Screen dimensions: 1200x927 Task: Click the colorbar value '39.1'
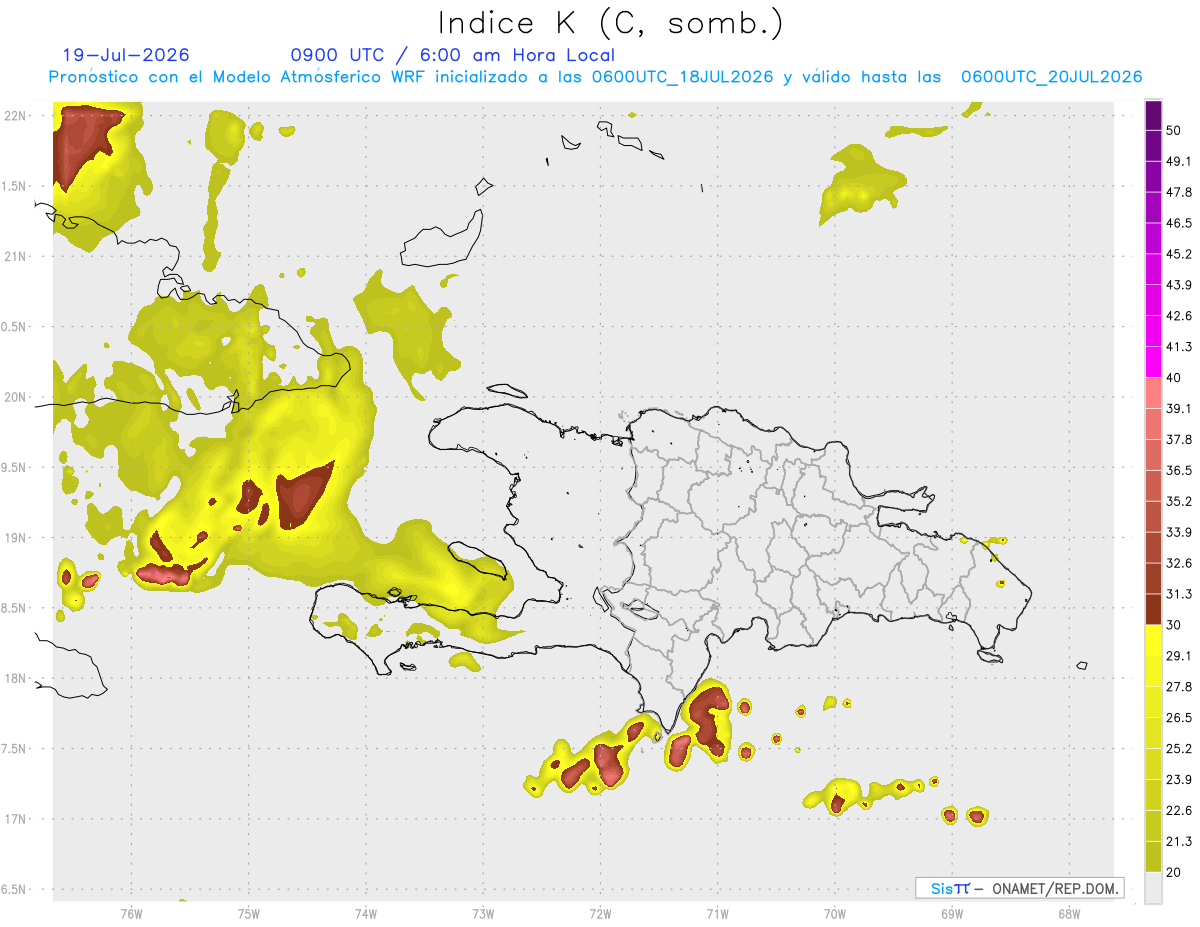(x=1180, y=408)
